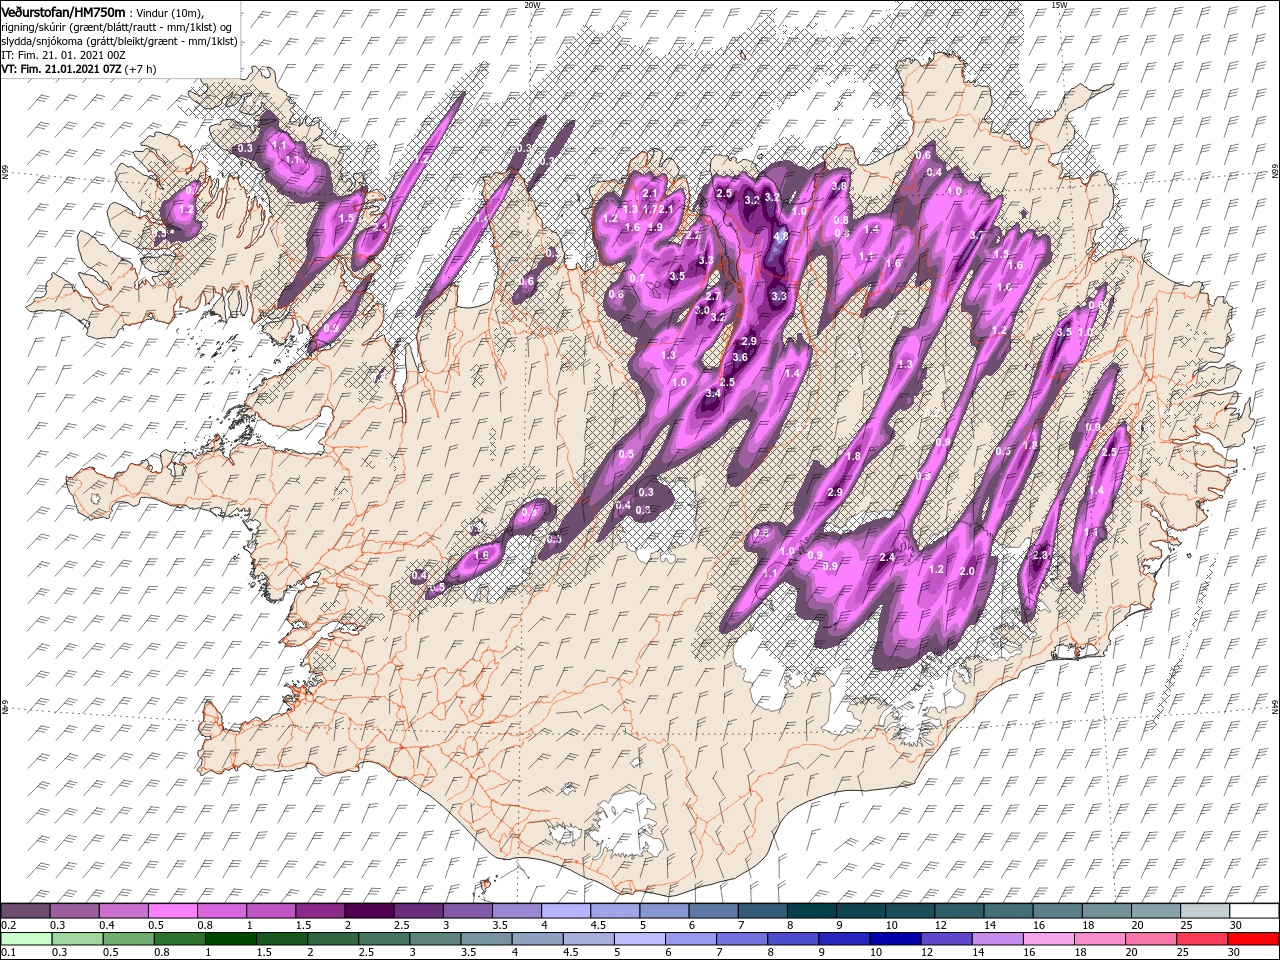
Task: Click the 3.7 snowfall value on map
Action: 977,235
